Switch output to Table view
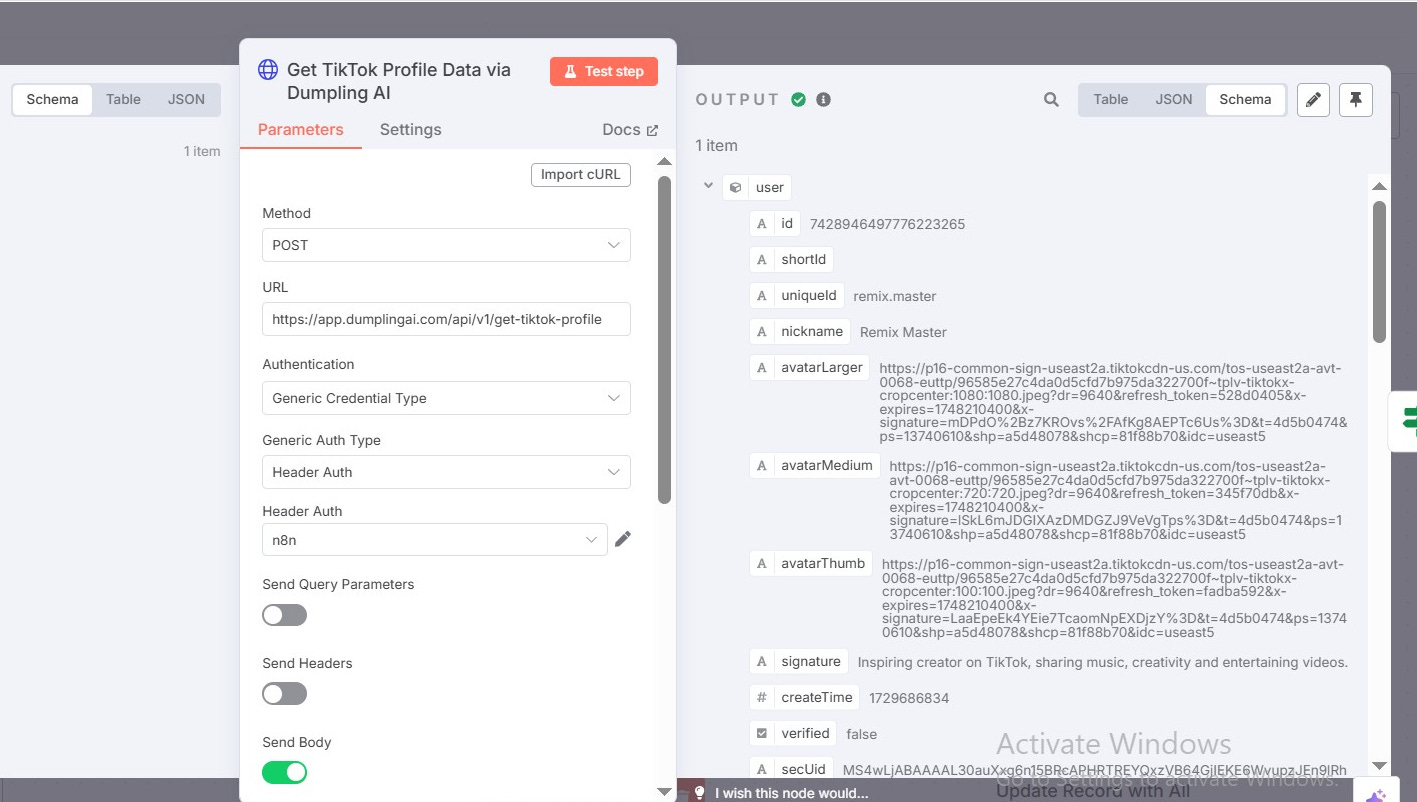The width and height of the screenshot is (1417, 802). [1110, 99]
